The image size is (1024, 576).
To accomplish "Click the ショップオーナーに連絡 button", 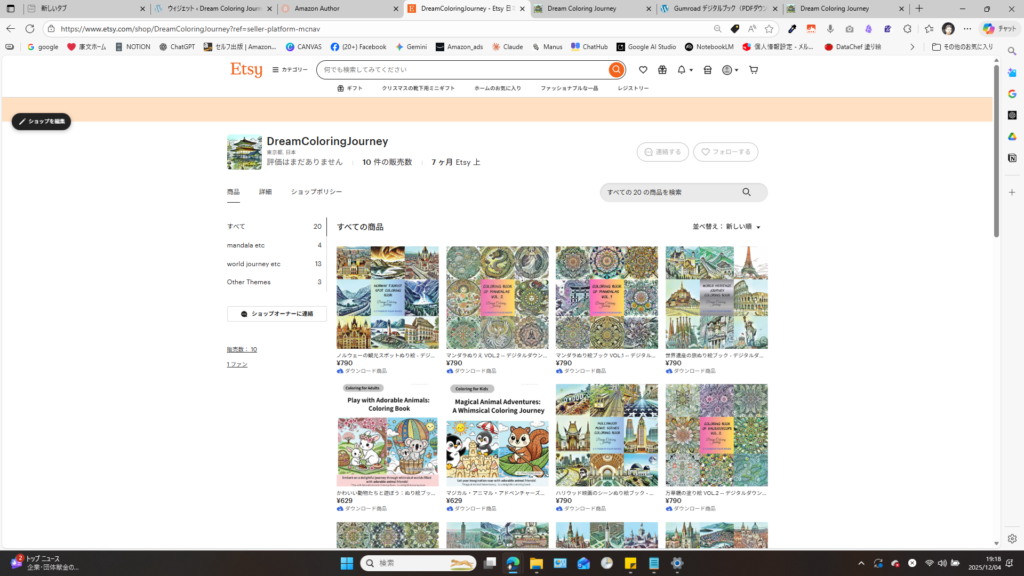I will click(277, 314).
